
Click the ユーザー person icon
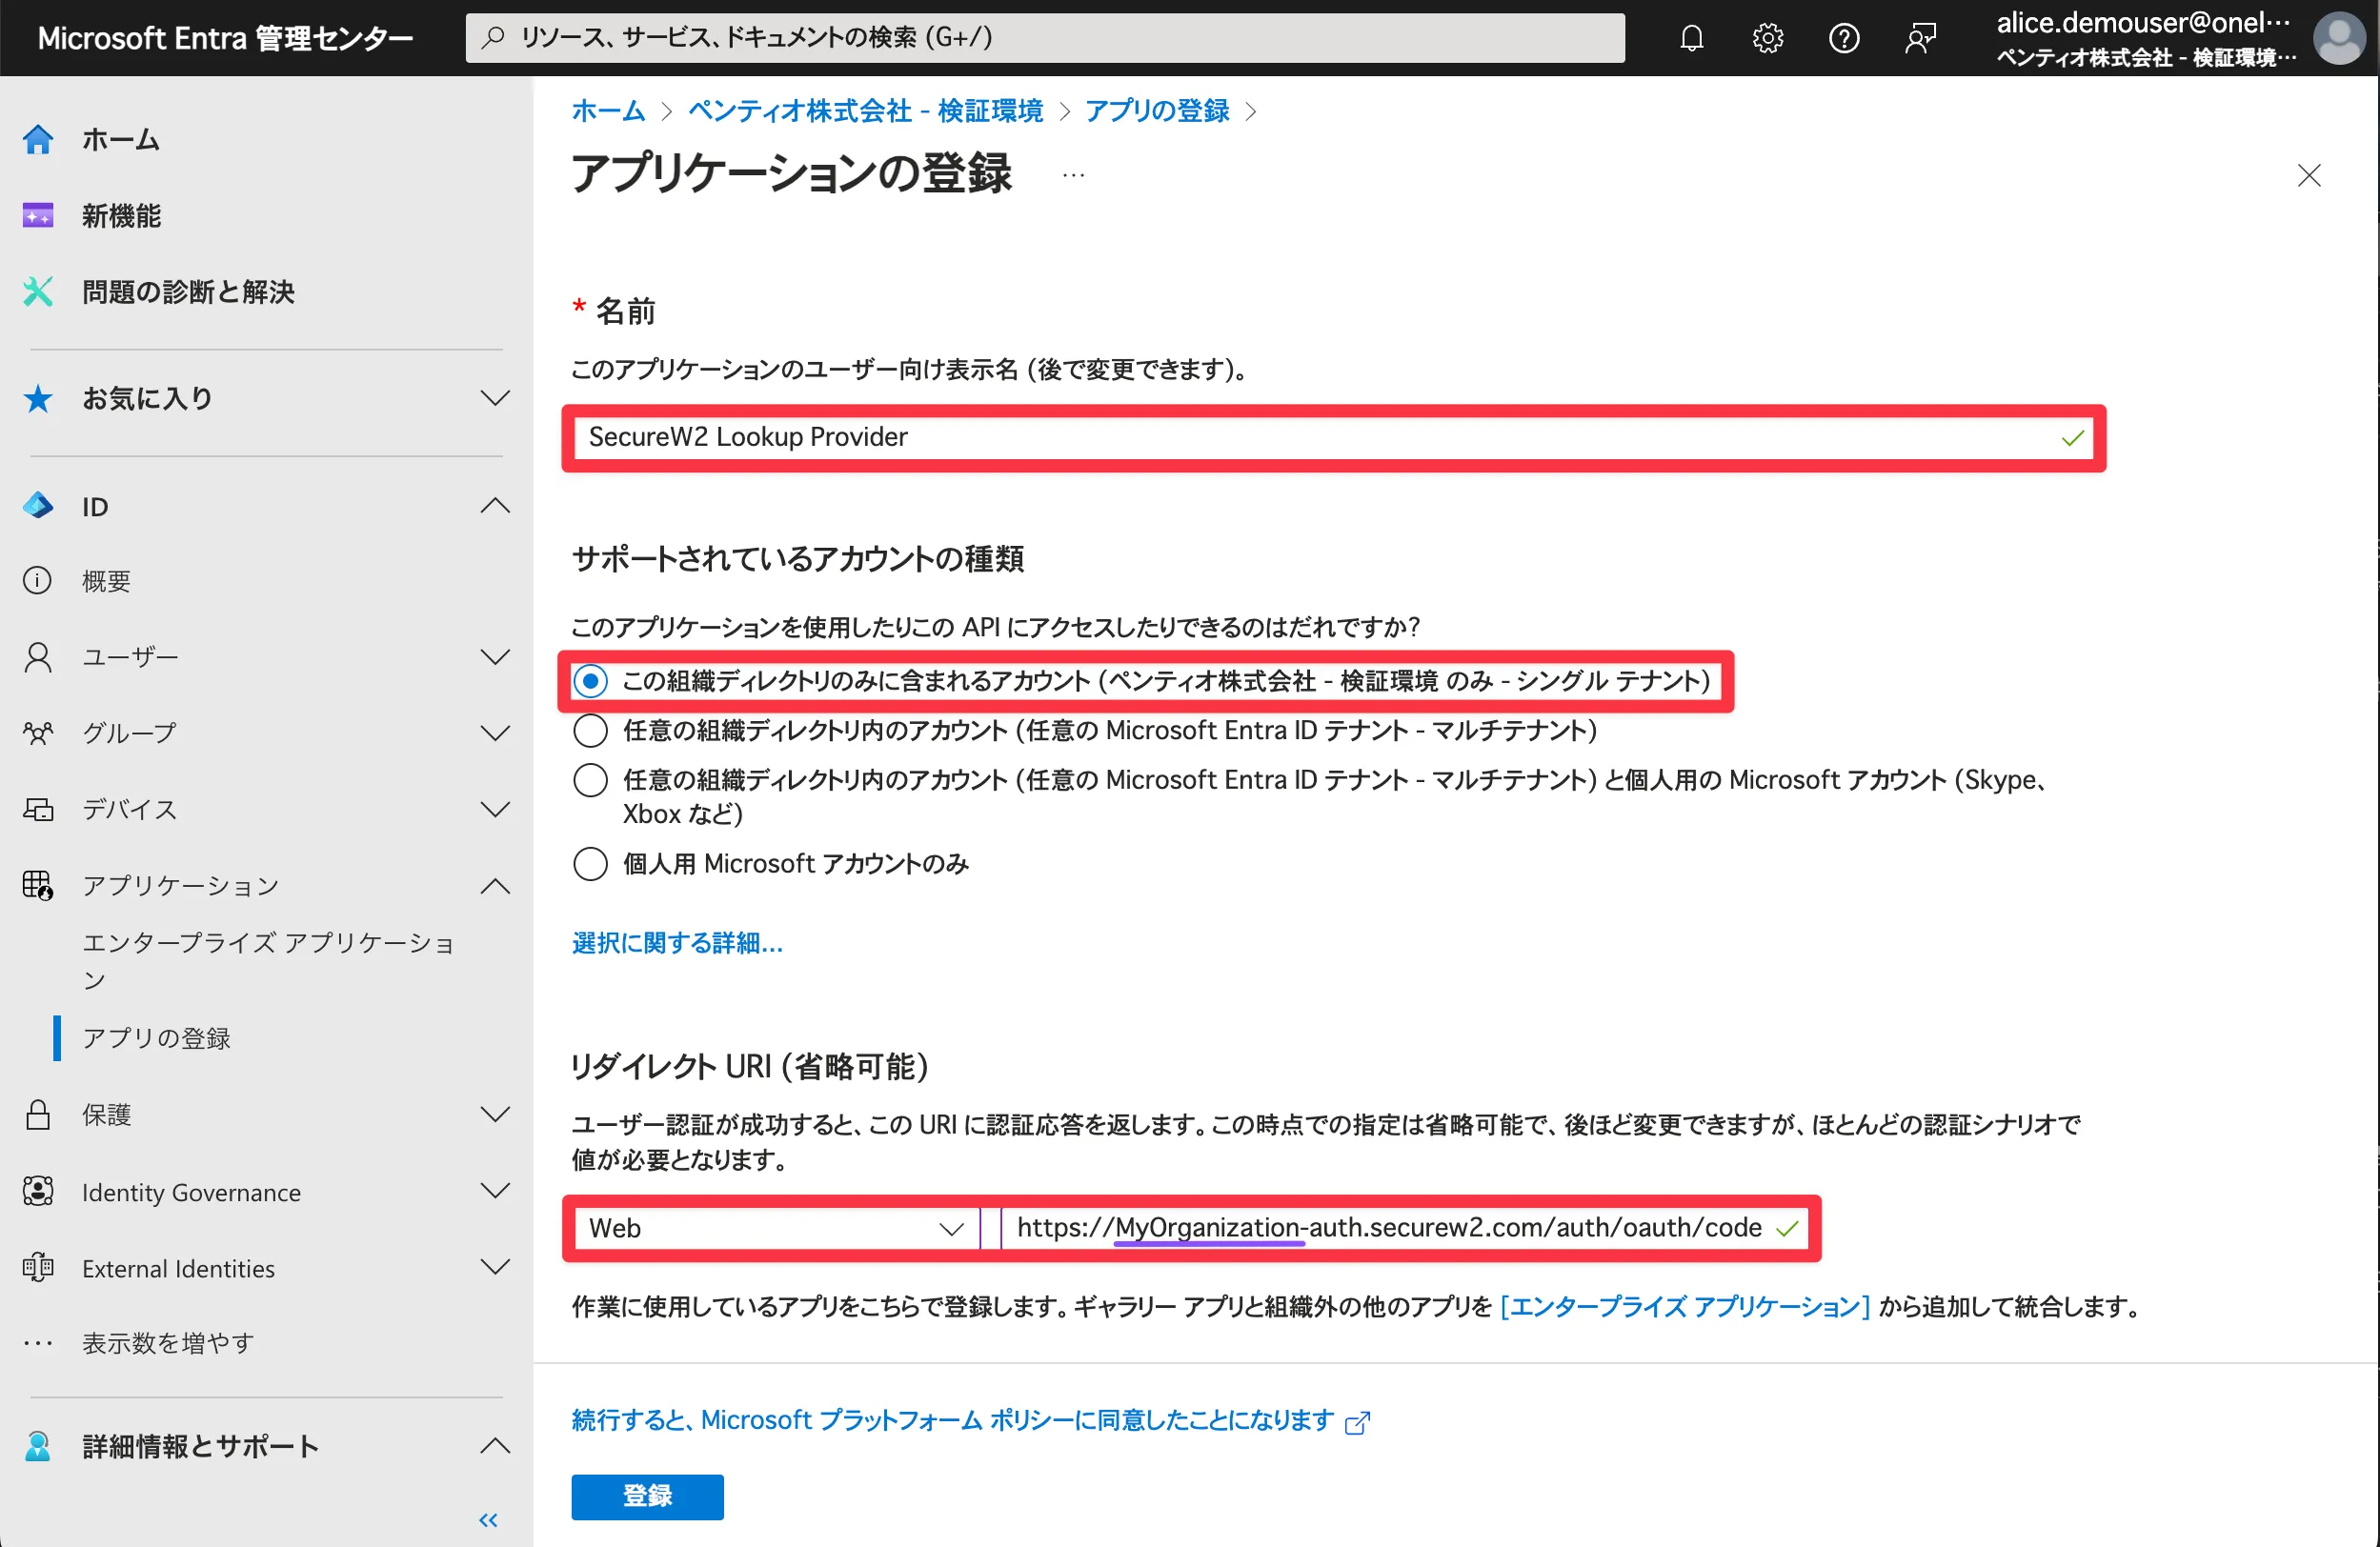[x=38, y=656]
